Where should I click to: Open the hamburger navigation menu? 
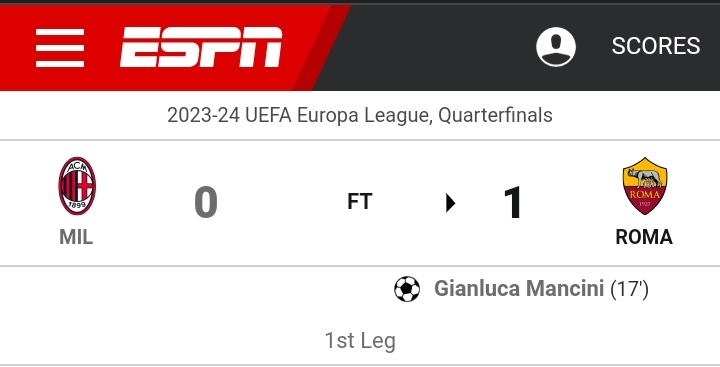coord(60,48)
